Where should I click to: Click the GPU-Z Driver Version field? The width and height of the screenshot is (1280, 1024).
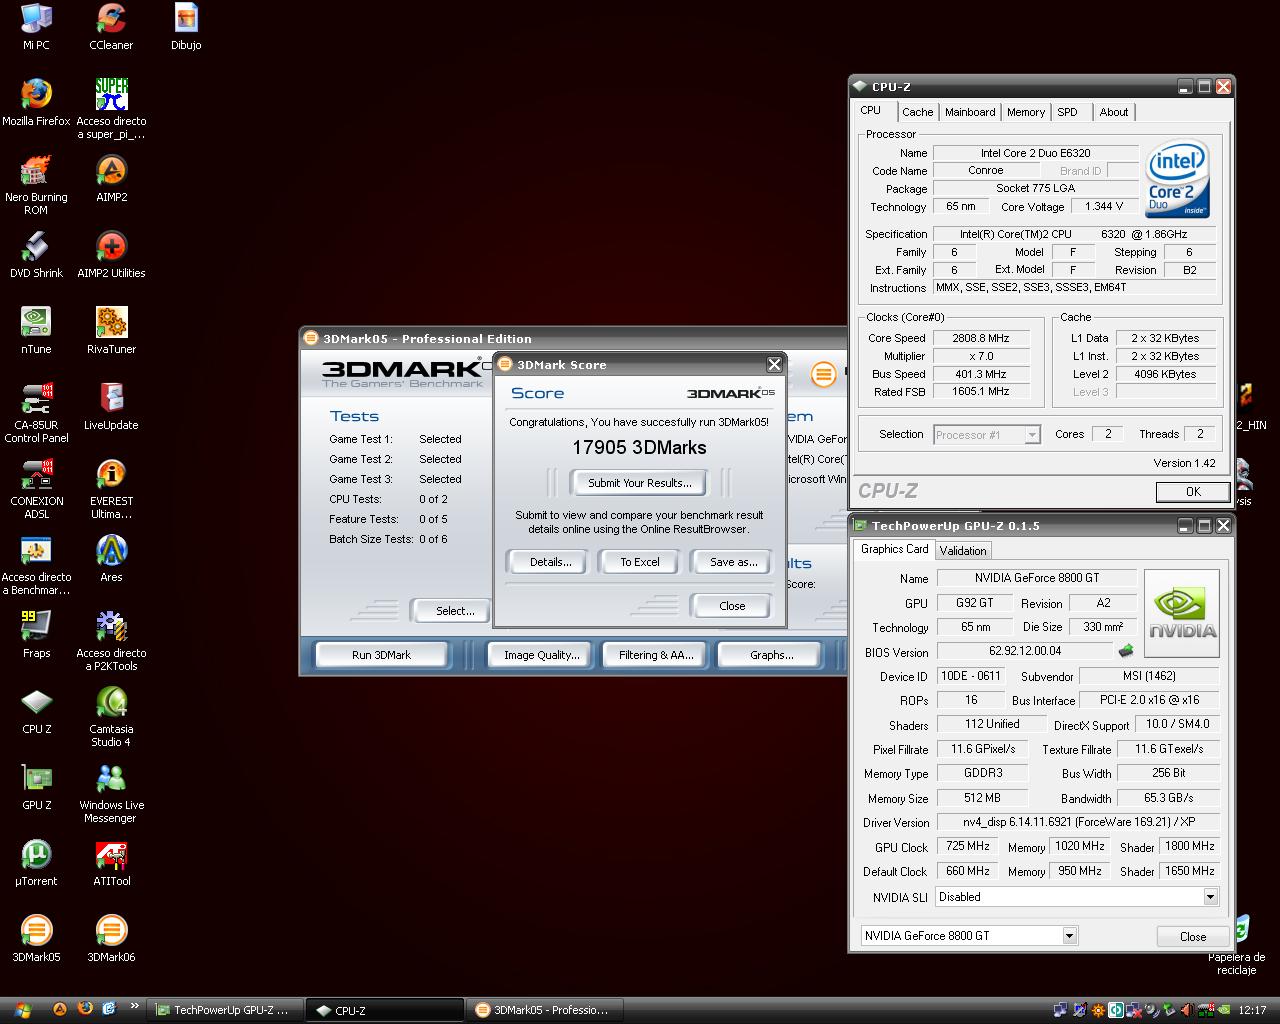pos(1078,822)
